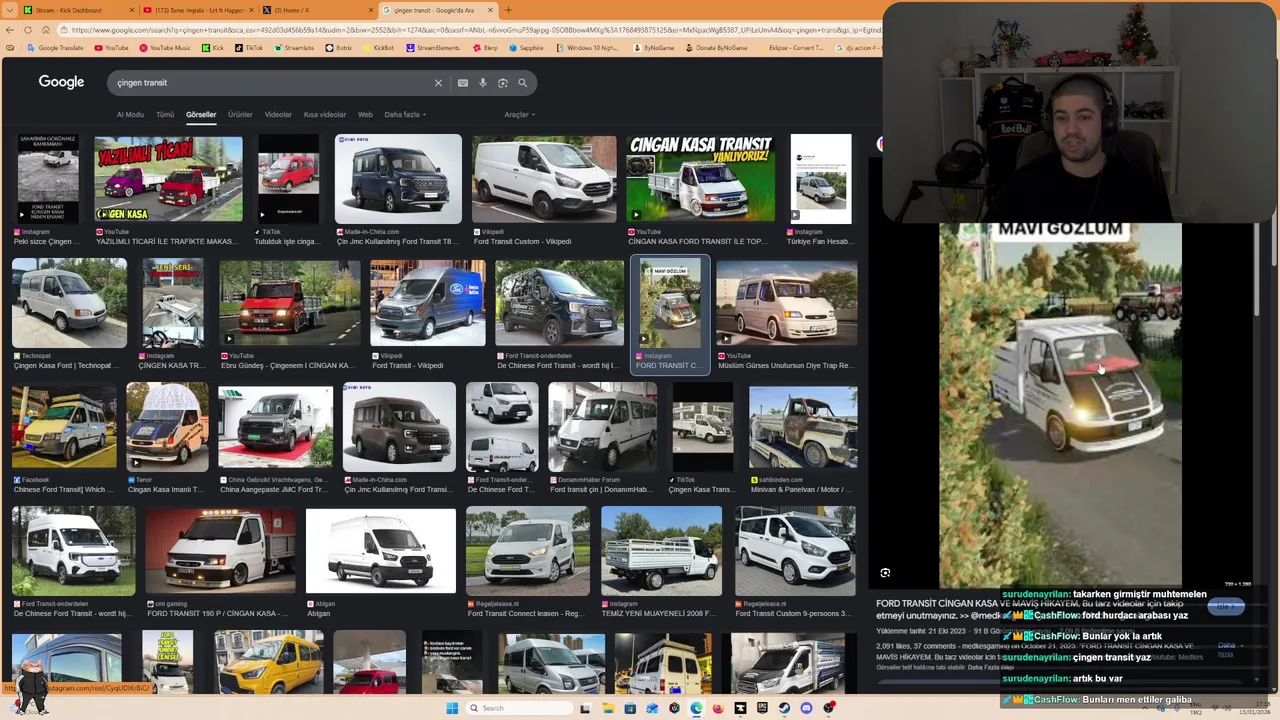Viewport: 1280px width, 720px height.
Task: Go to the Google logo homepage
Action: [61, 82]
